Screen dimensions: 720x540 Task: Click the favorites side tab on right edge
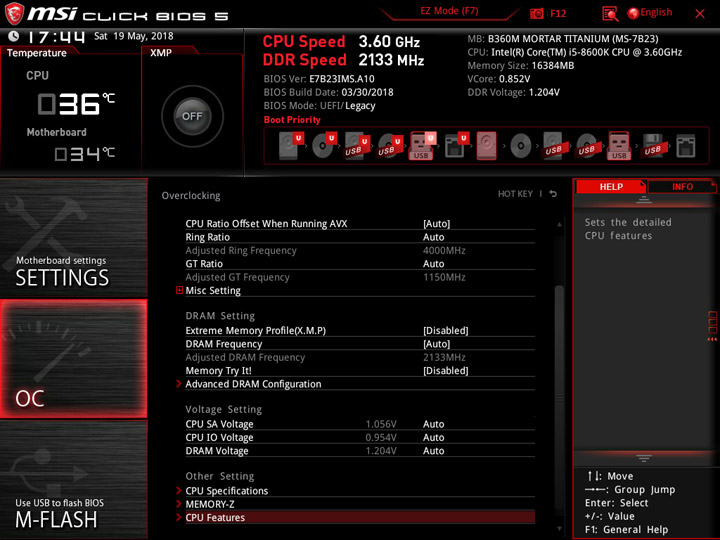coord(712,326)
